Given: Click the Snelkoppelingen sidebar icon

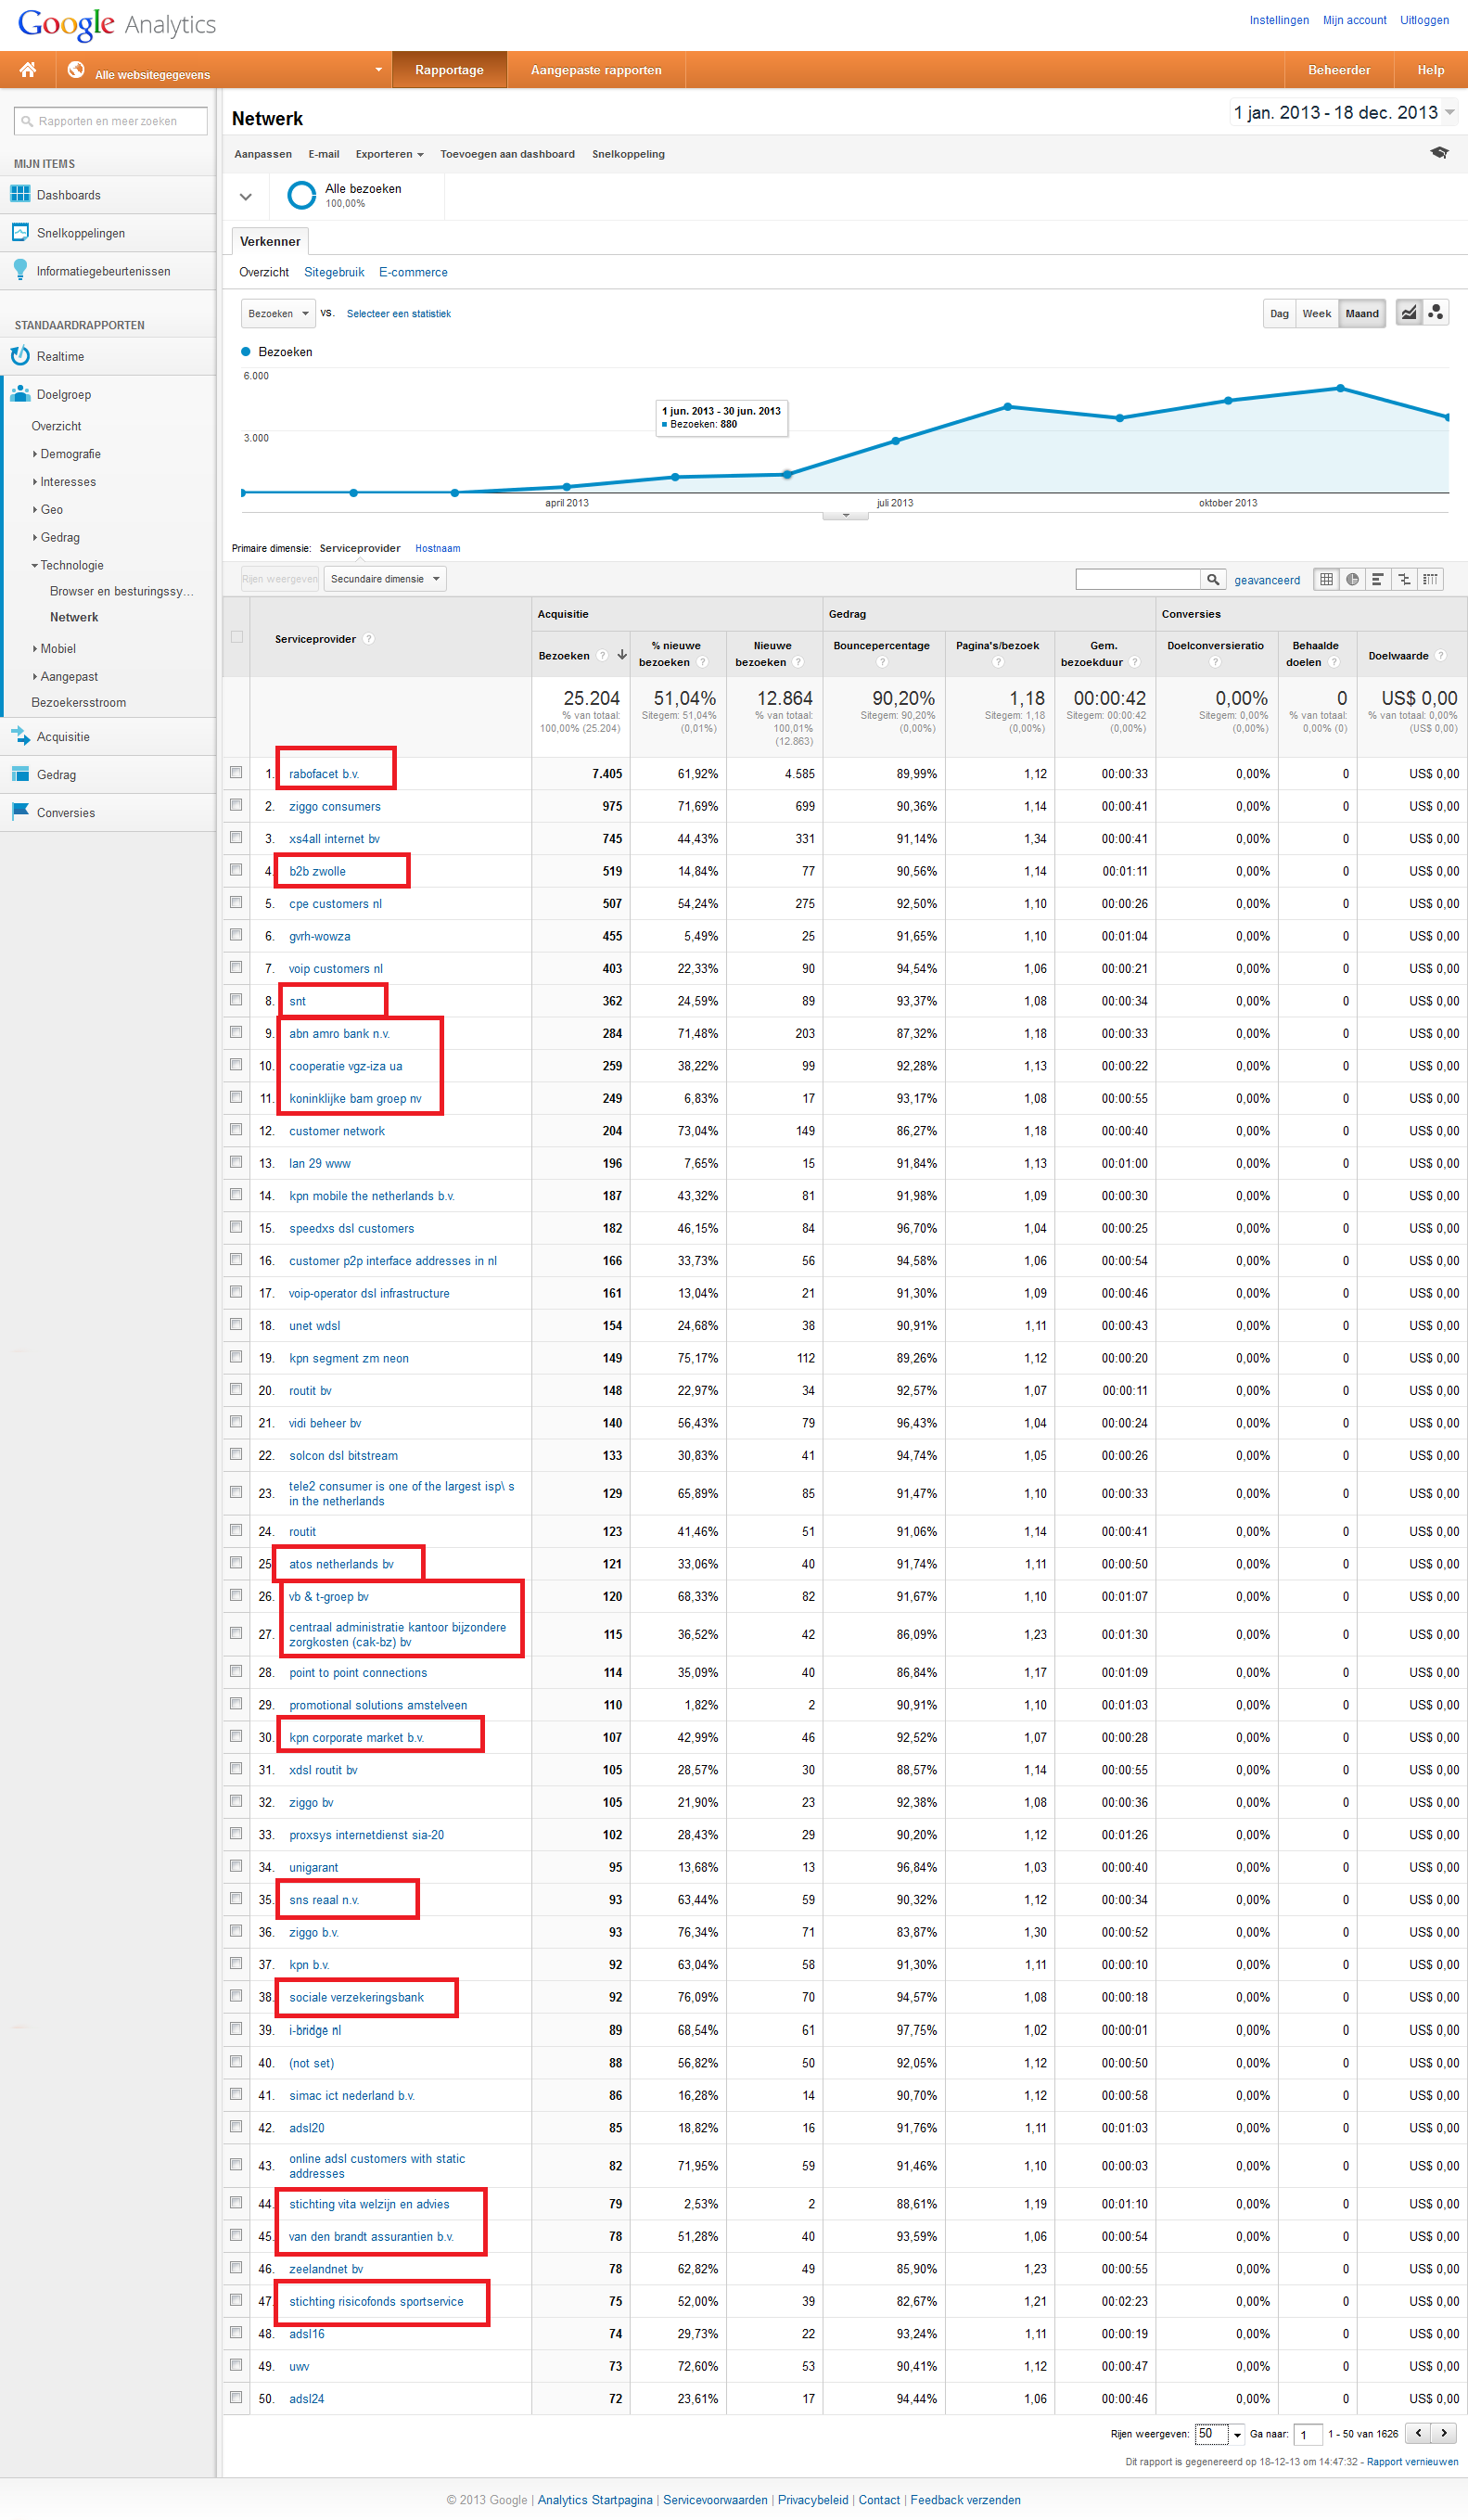Looking at the screenshot, I should (20, 232).
